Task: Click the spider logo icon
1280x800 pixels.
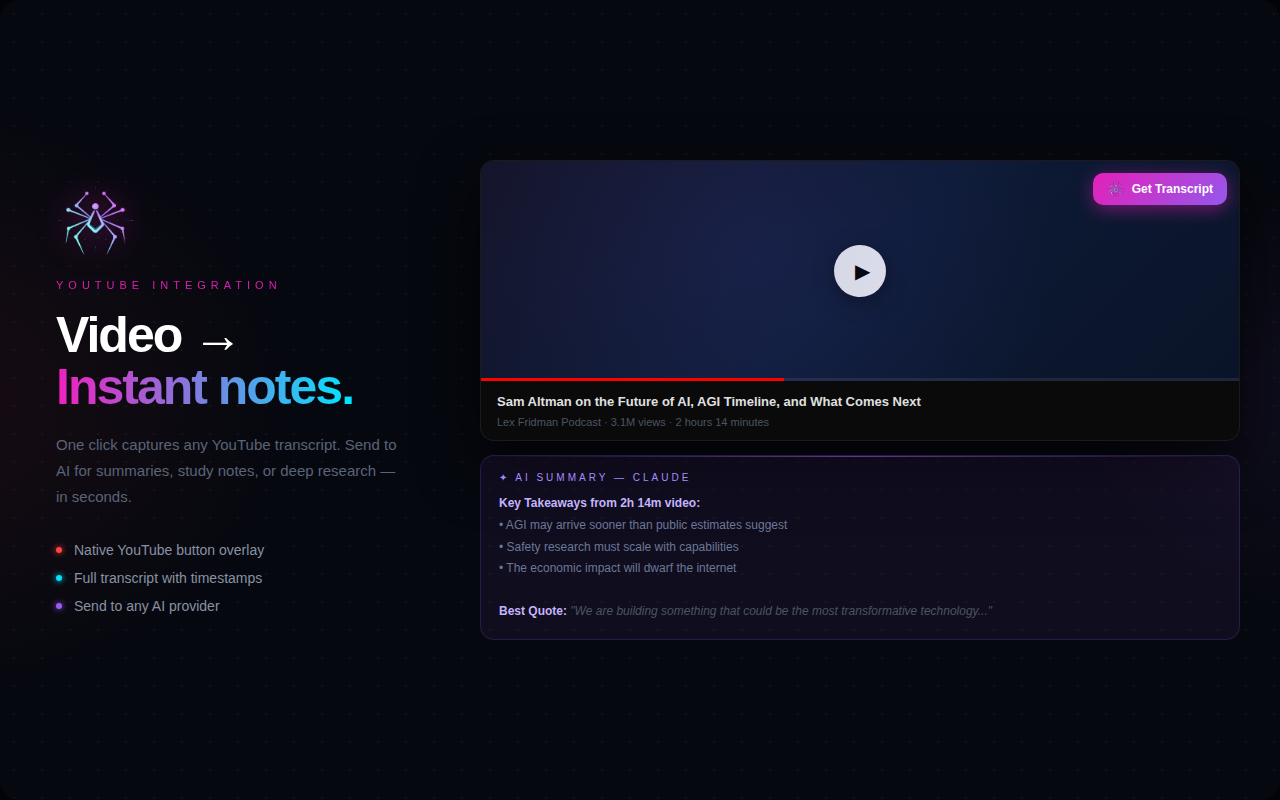Action: [x=95, y=221]
